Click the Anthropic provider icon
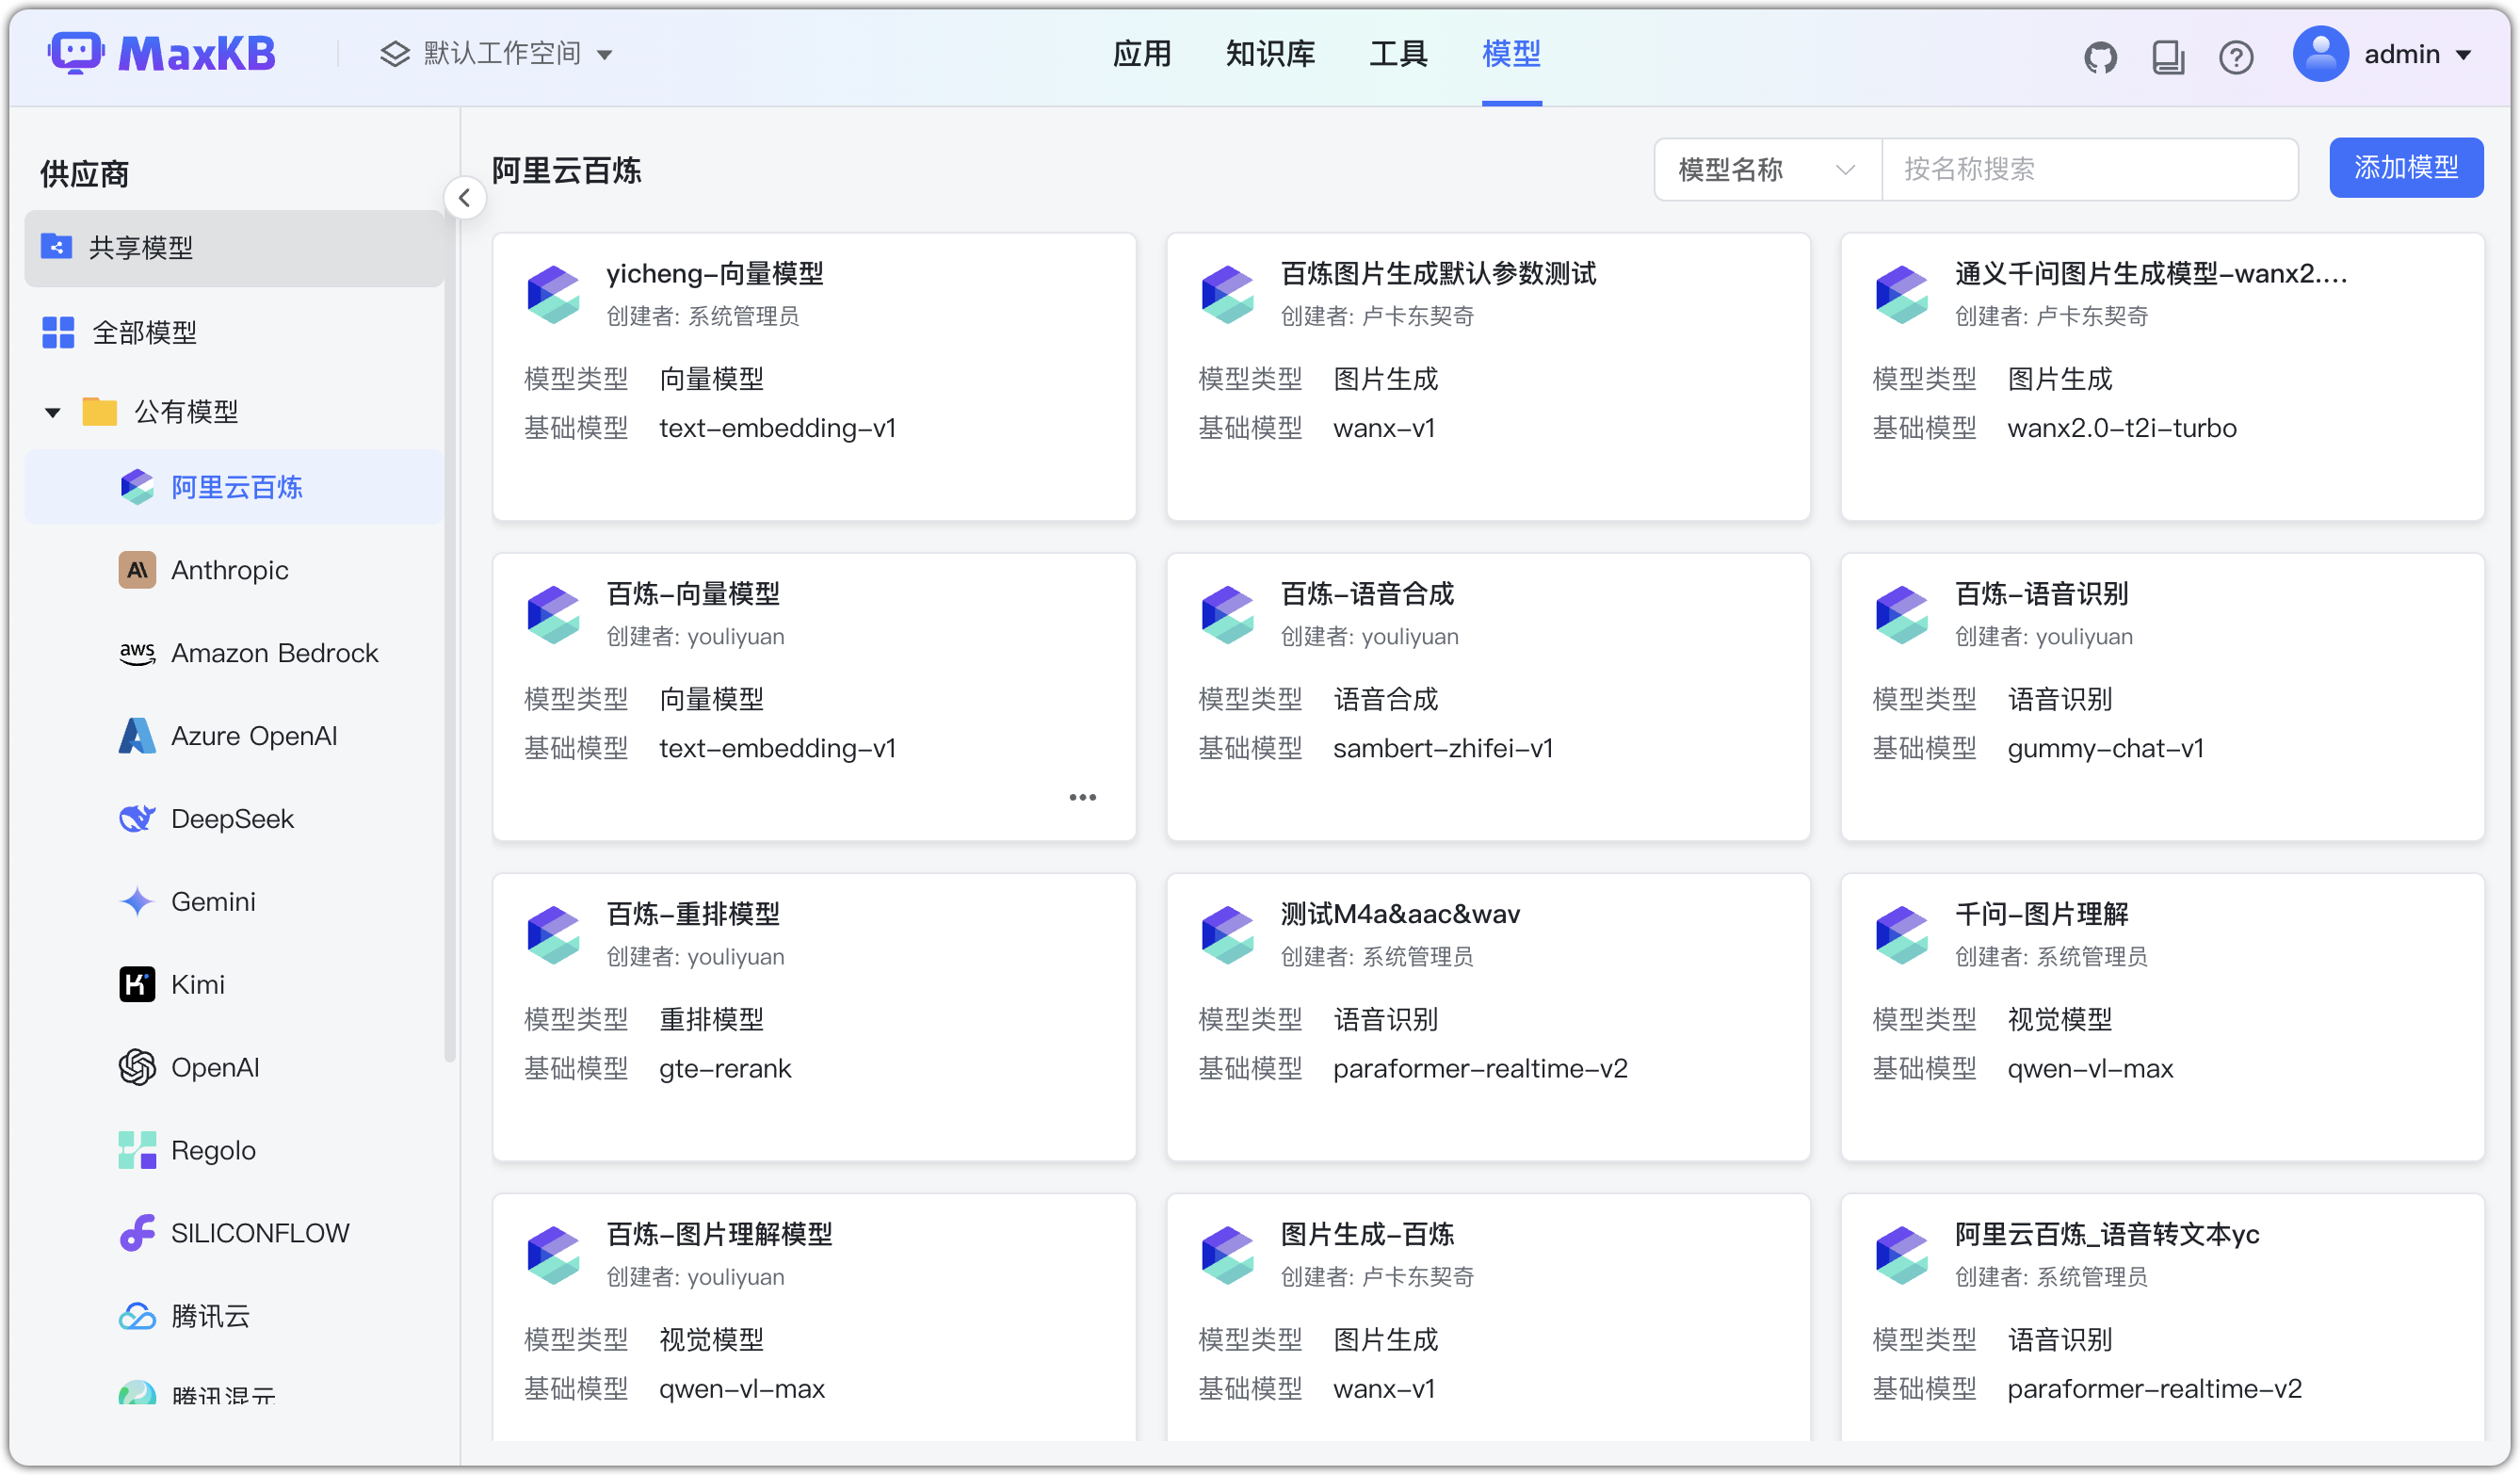Viewport: 2520px width, 1475px height. click(x=137, y=570)
